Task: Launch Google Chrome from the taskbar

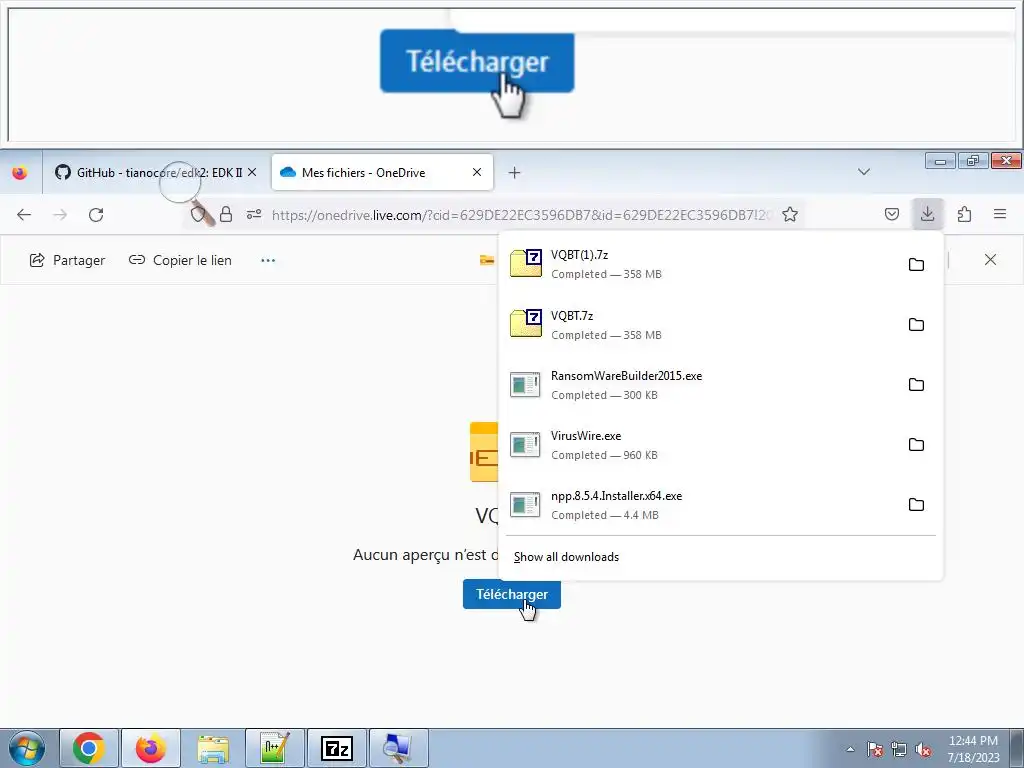Action: point(89,748)
